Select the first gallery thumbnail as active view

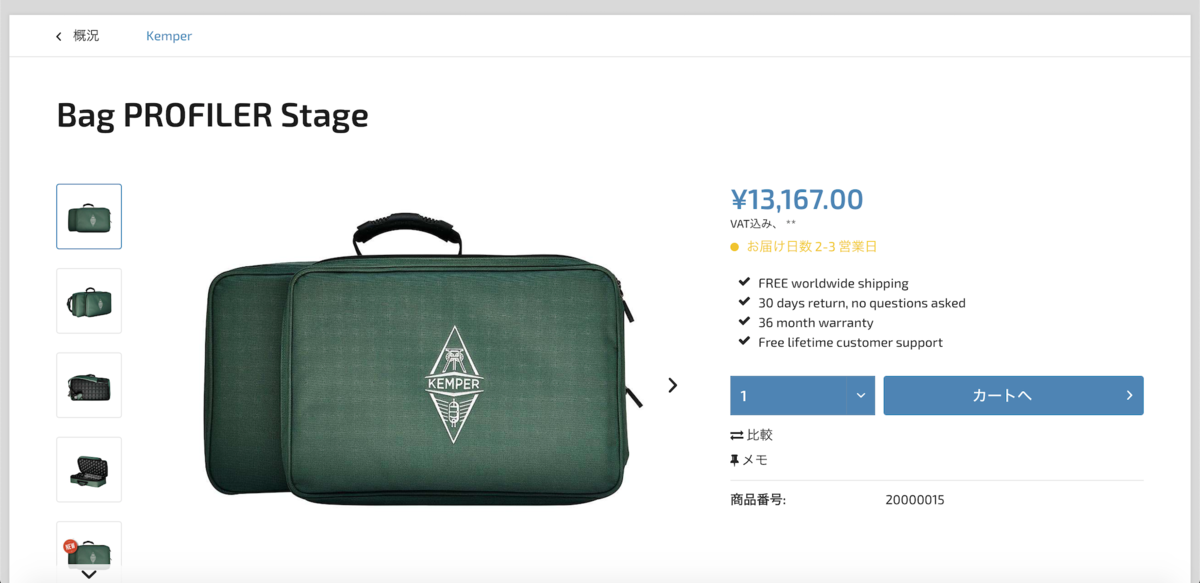(88, 216)
